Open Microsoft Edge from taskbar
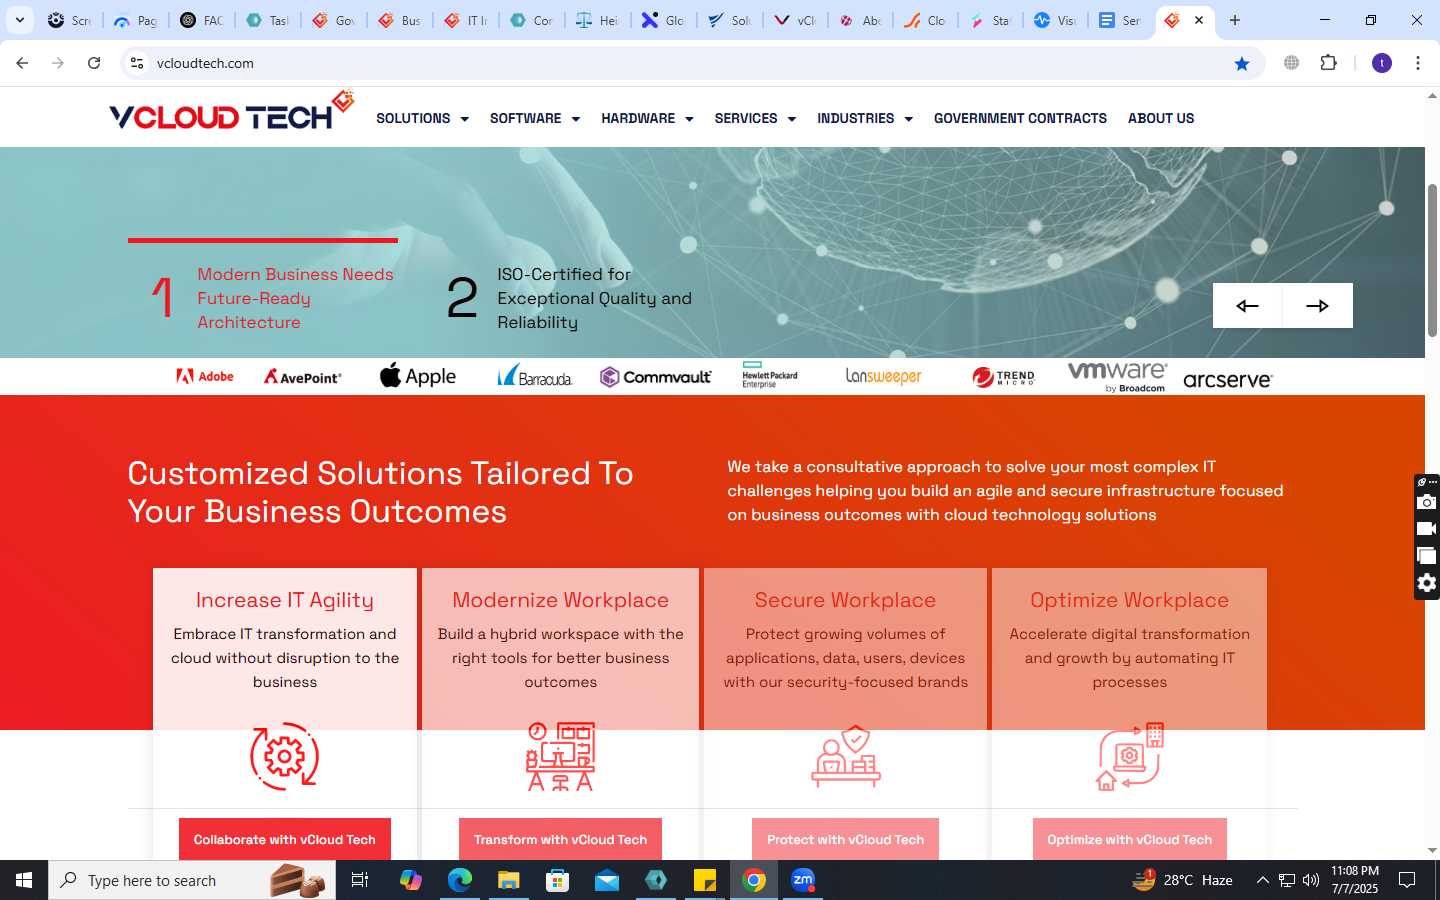This screenshot has height=900, width=1440. pyautogui.click(x=460, y=880)
